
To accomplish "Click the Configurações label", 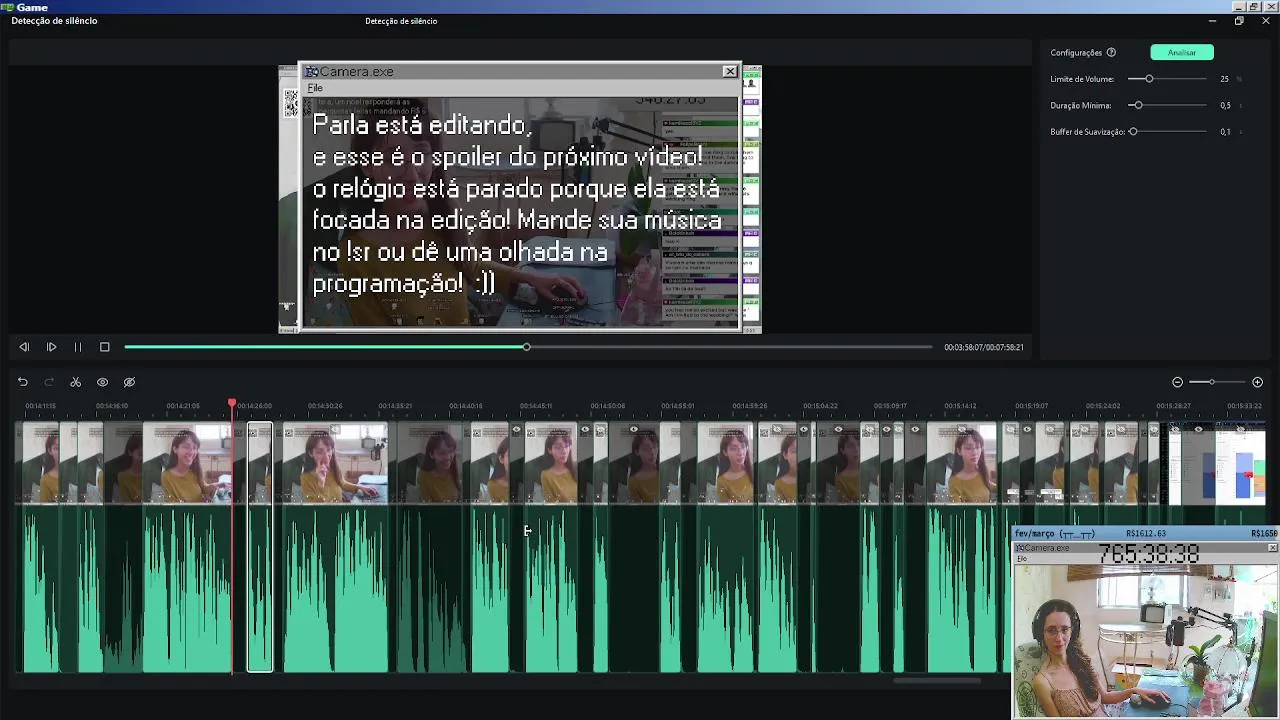I will [x=1076, y=52].
